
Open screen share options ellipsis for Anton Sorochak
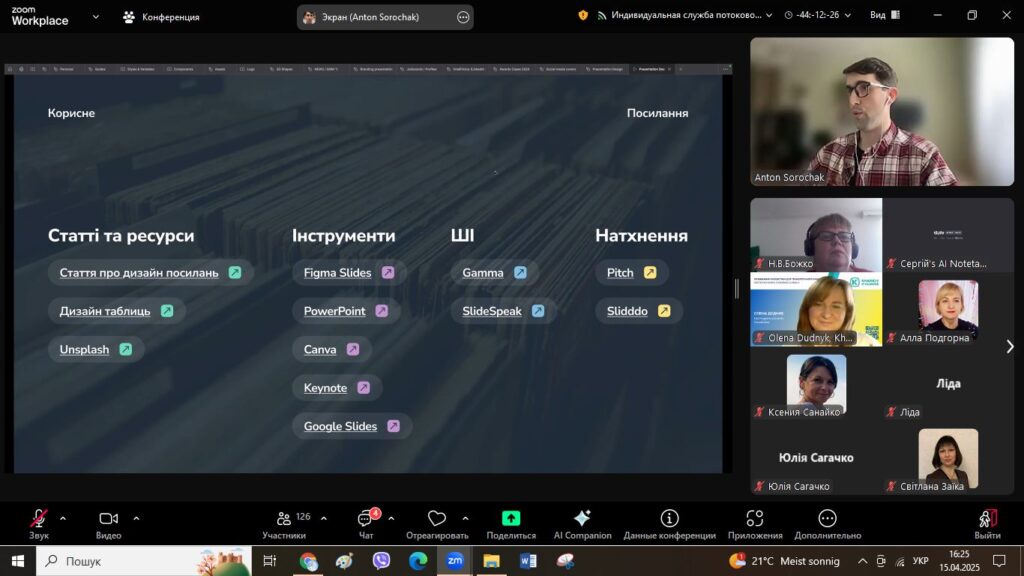pyautogui.click(x=462, y=17)
